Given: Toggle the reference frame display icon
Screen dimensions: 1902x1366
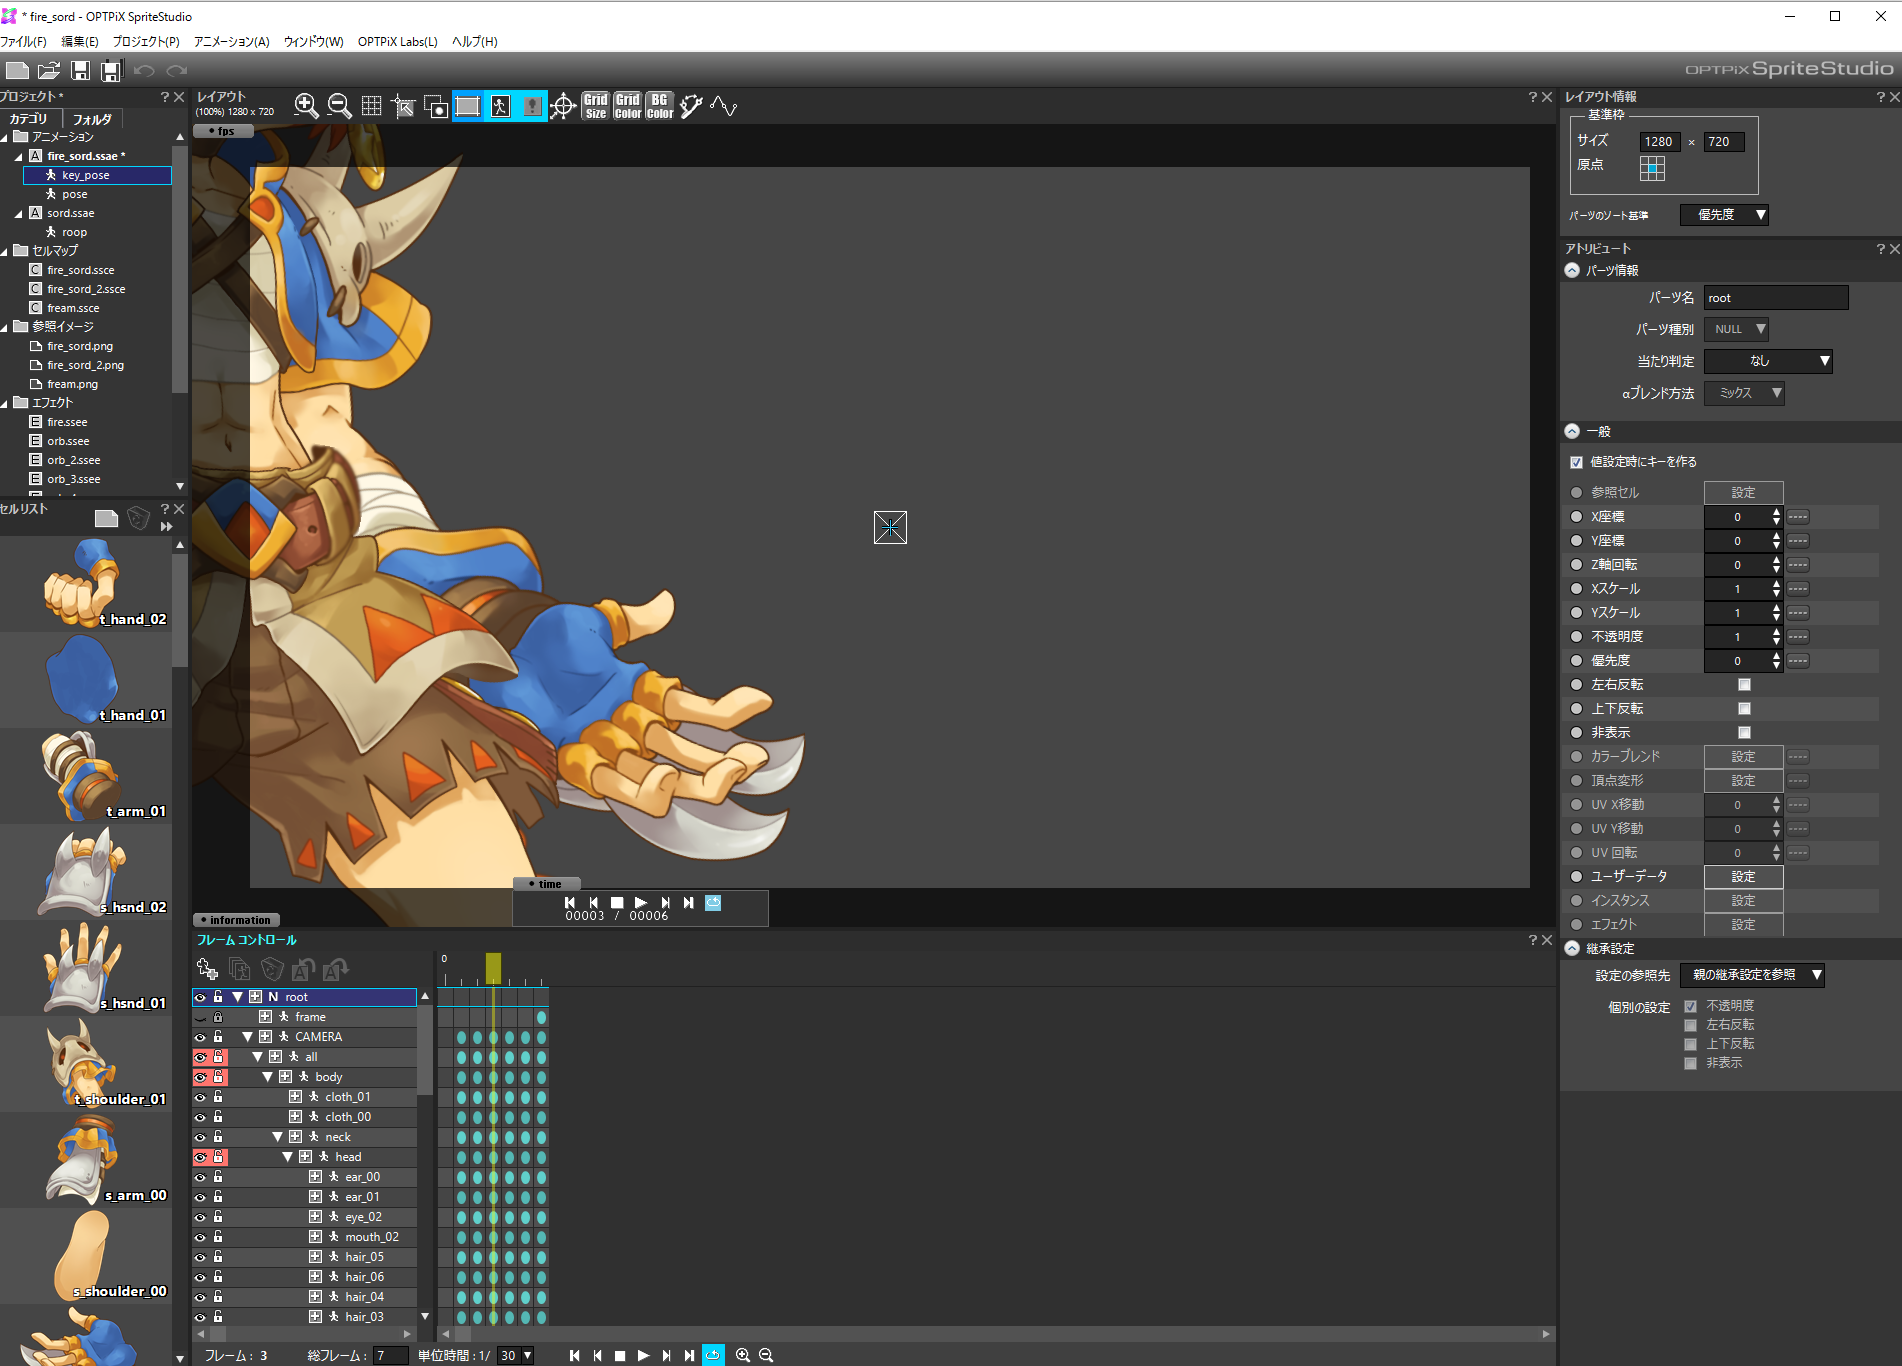Looking at the screenshot, I should tap(467, 106).
